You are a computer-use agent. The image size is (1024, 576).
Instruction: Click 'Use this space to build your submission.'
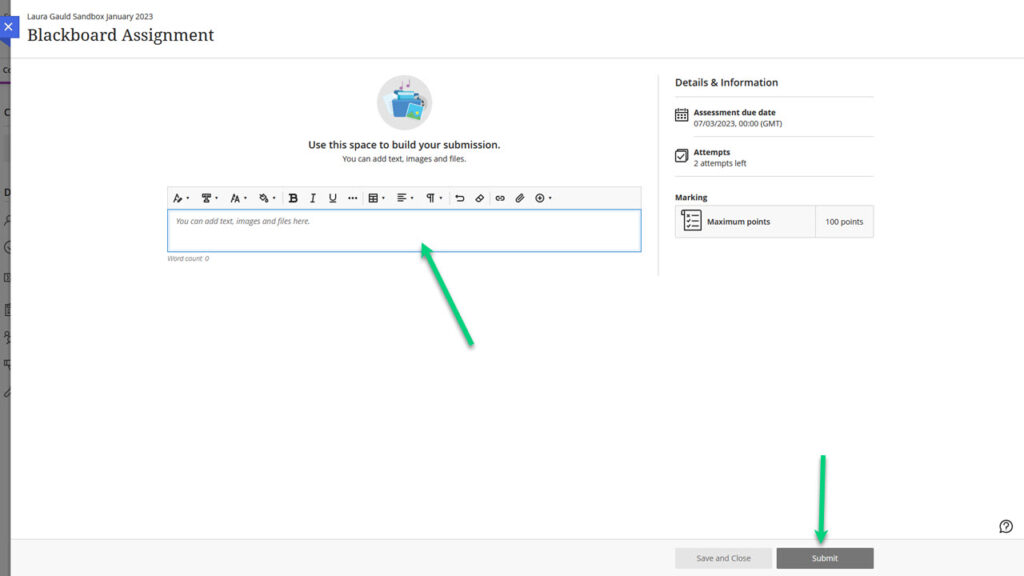pos(404,145)
